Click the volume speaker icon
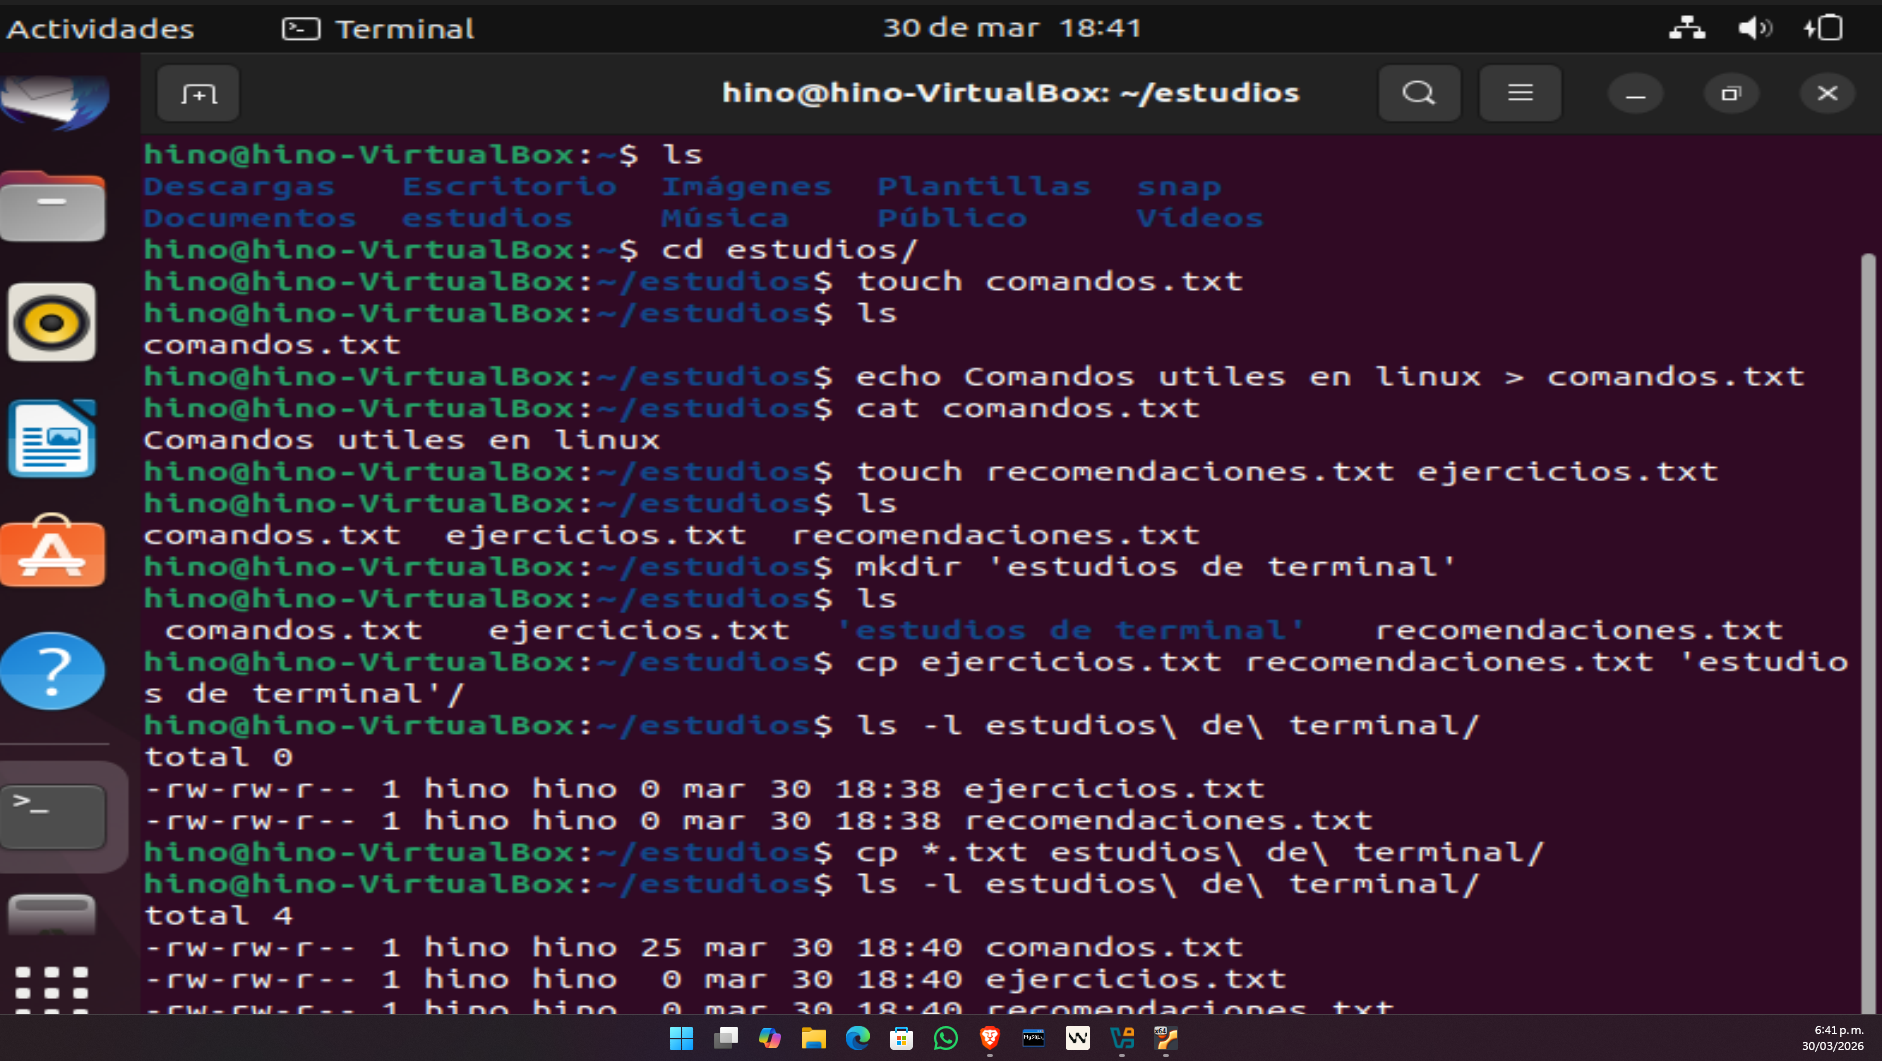 click(x=1755, y=28)
